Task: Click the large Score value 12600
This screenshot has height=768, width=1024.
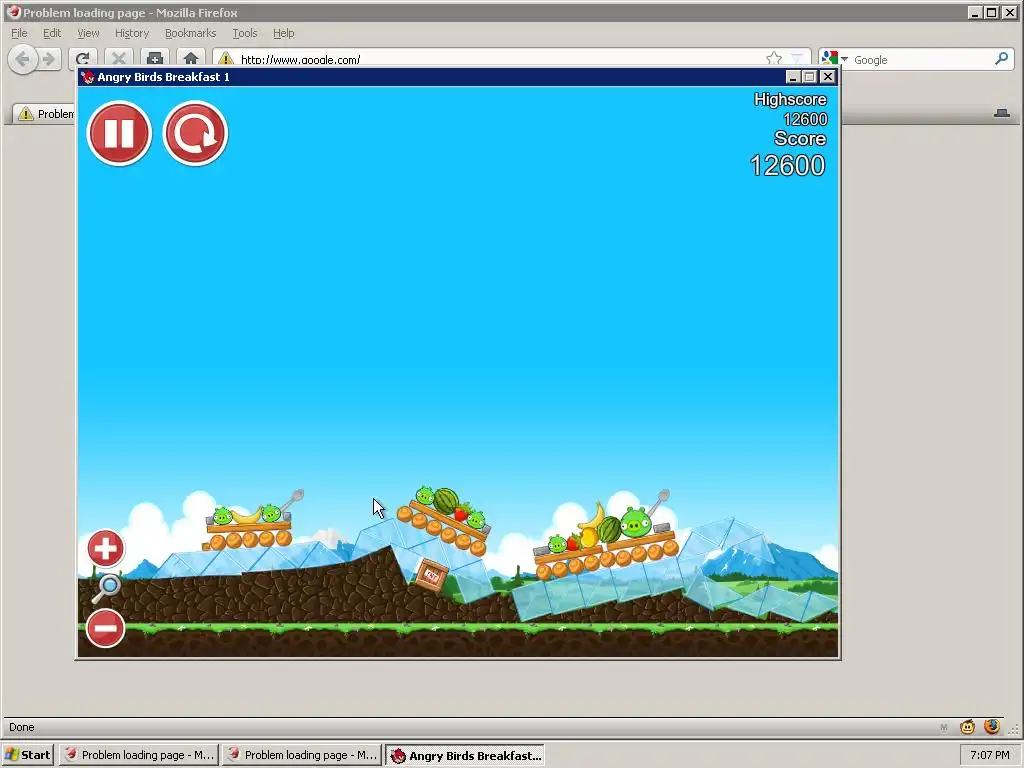Action: tap(788, 166)
